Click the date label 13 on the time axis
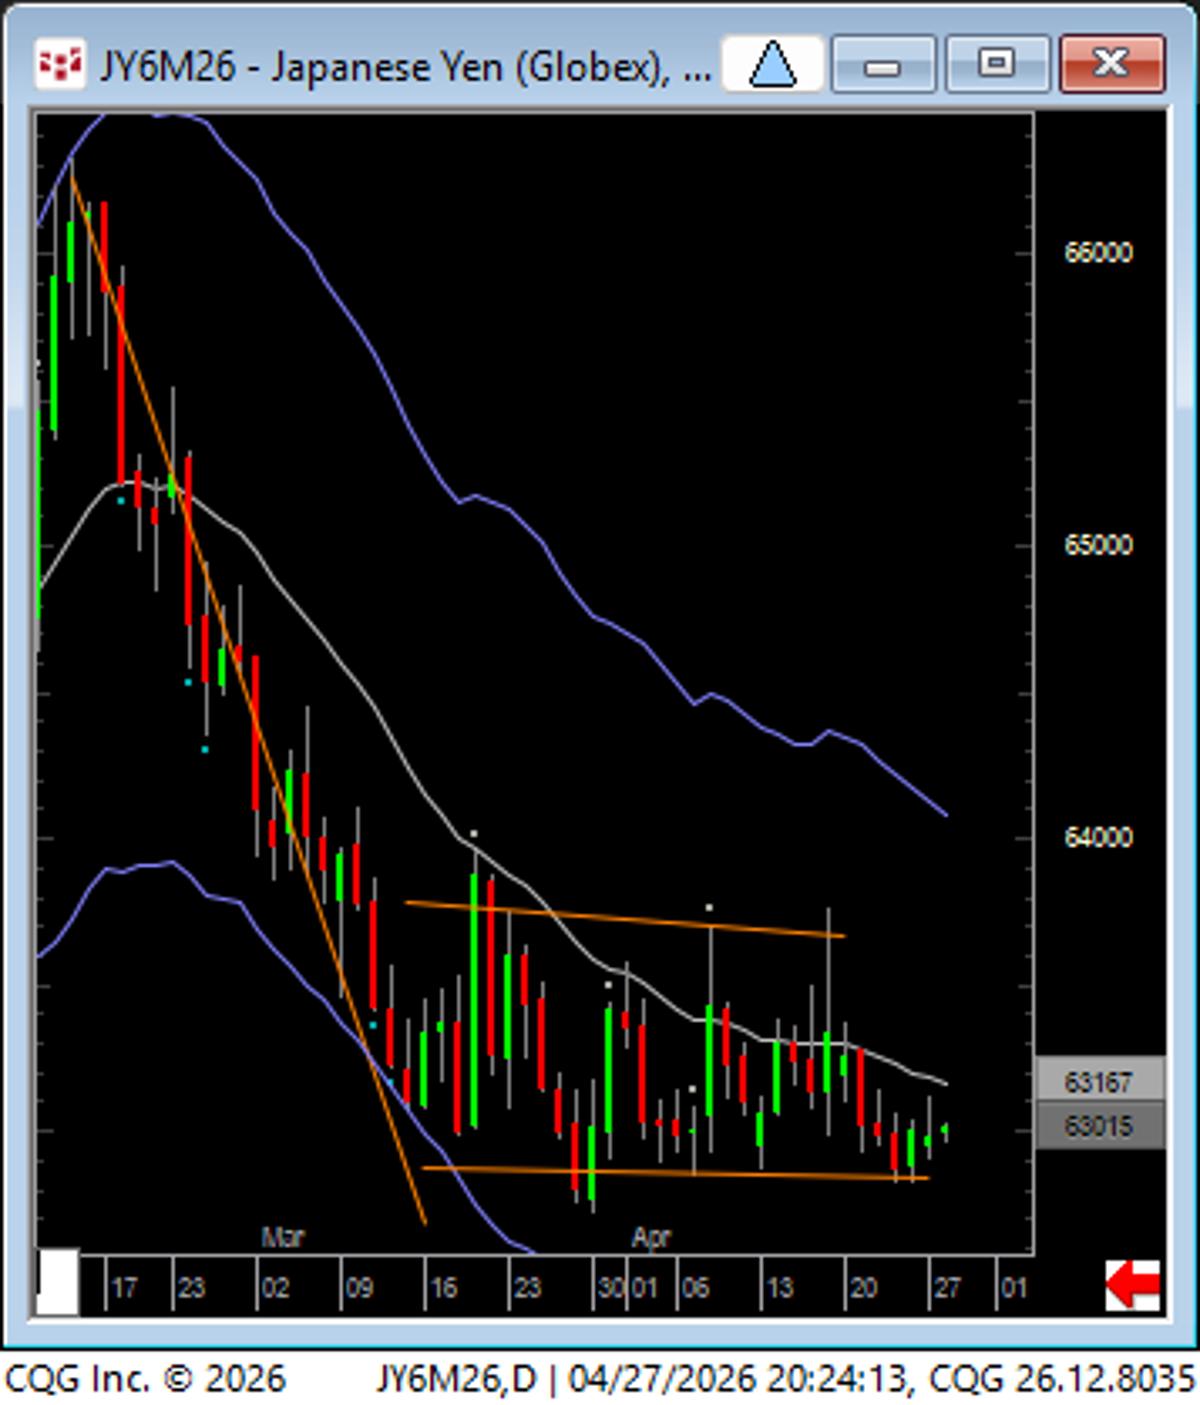The image size is (1200, 1405). (779, 1288)
